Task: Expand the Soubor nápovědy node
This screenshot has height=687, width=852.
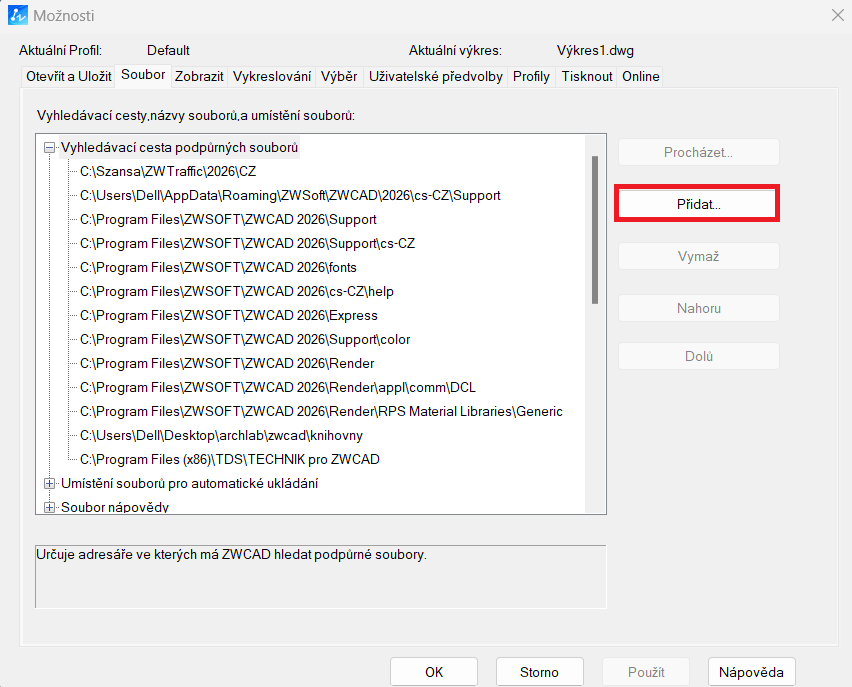Action: pos(49,507)
